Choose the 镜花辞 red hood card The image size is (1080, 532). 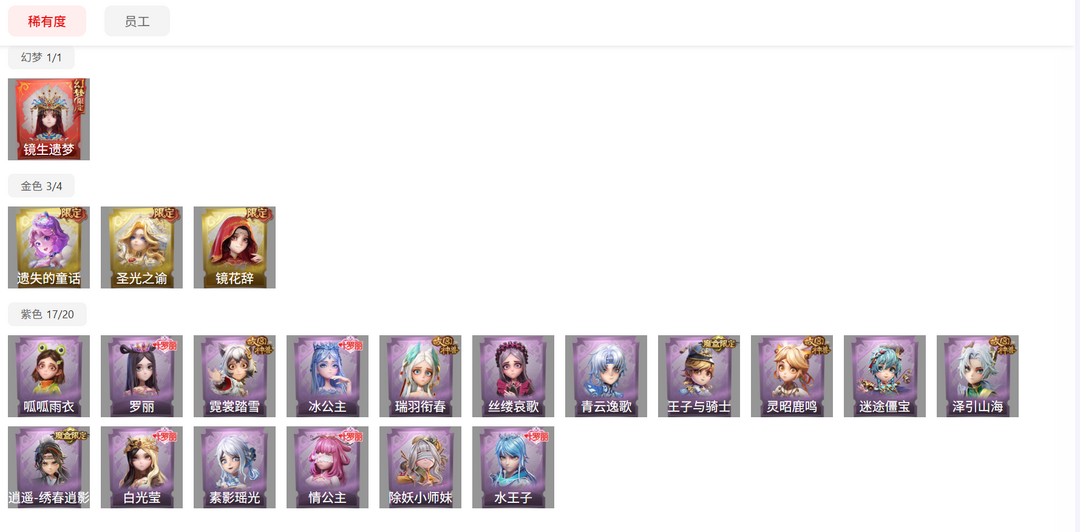click(x=235, y=247)
